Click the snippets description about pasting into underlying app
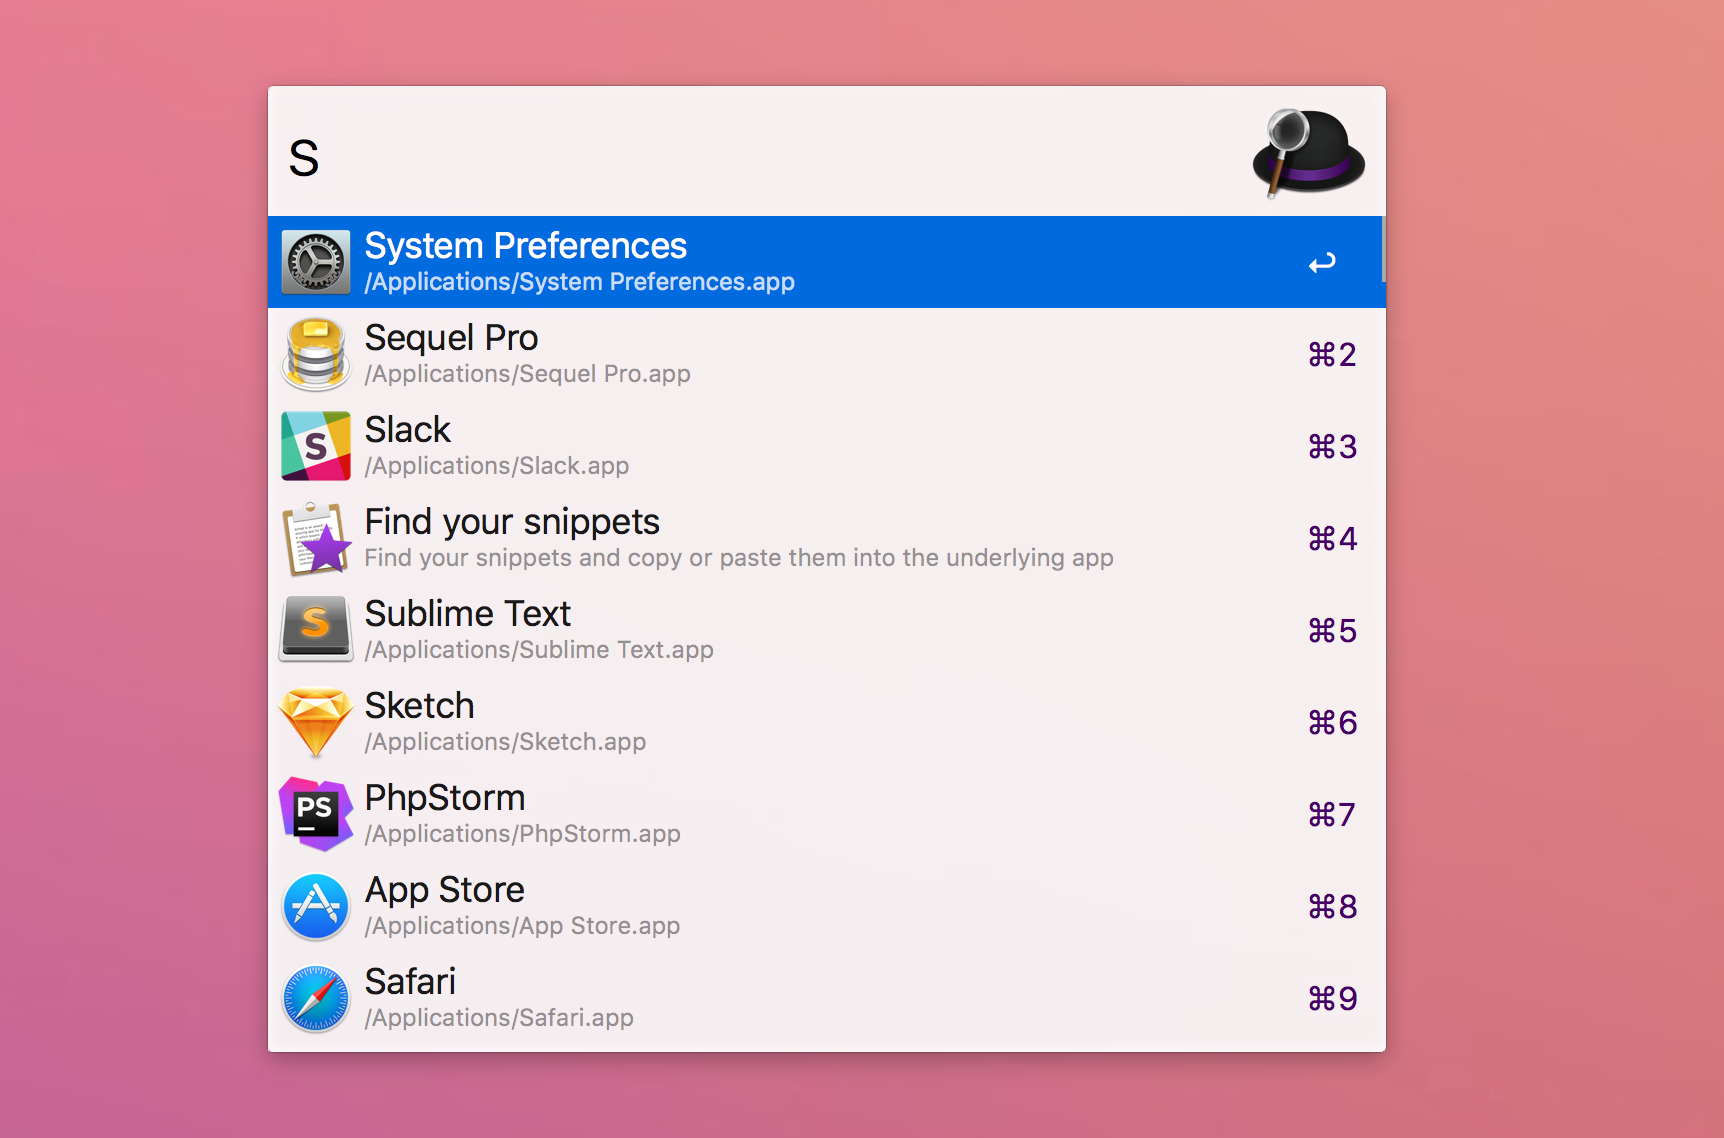 [x=739, y=558]
